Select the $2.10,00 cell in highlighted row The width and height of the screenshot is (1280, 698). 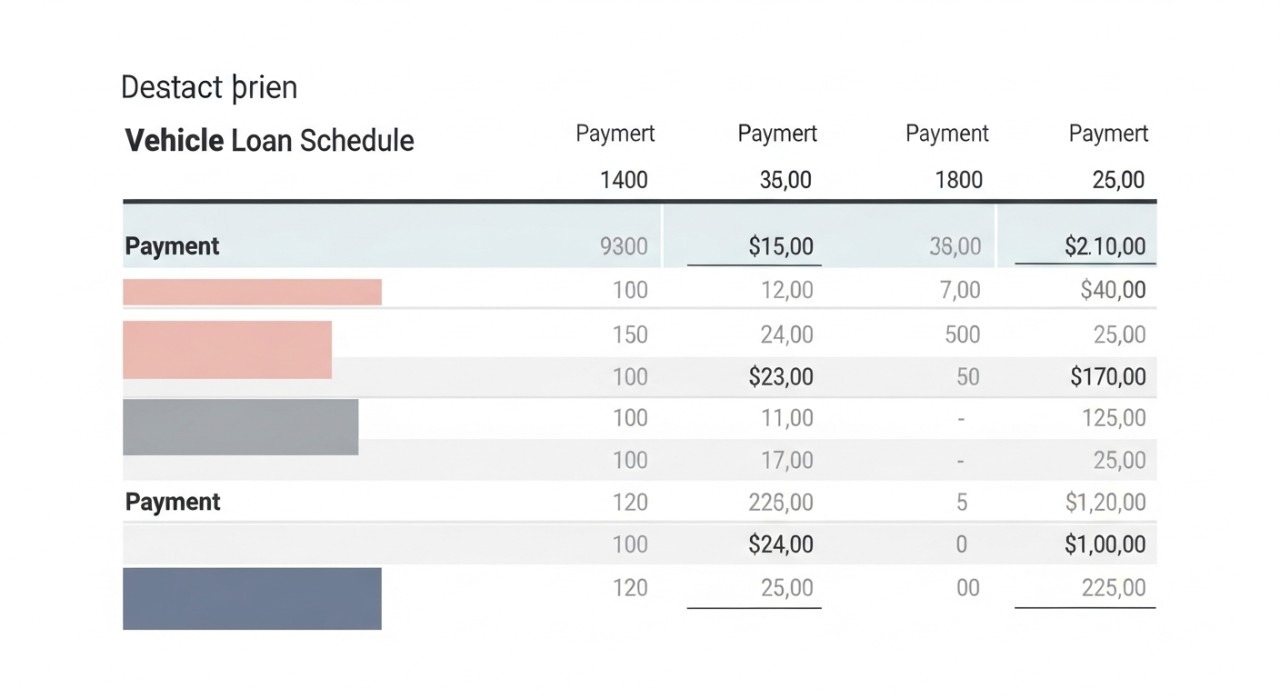coord(1105,246)
